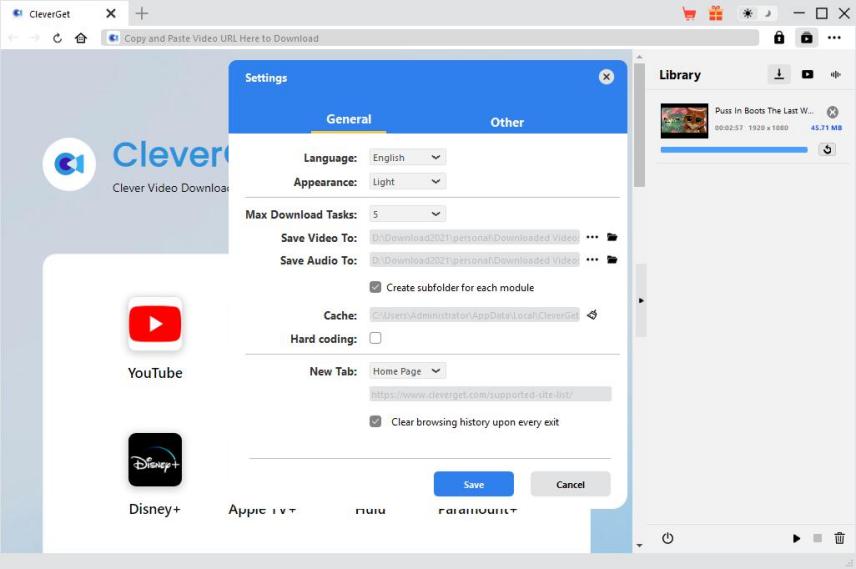Collapse the Library panel with arrow
Screen dimensions: 856x569
641,300
